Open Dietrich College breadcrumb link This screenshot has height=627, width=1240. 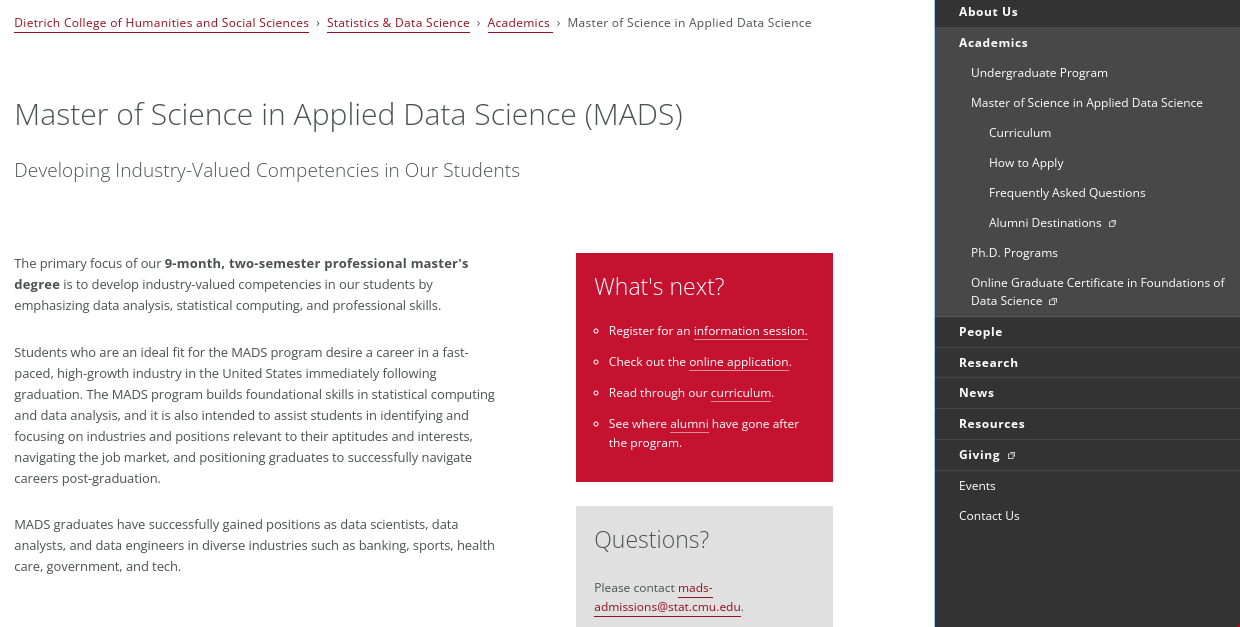coord(161,23)
